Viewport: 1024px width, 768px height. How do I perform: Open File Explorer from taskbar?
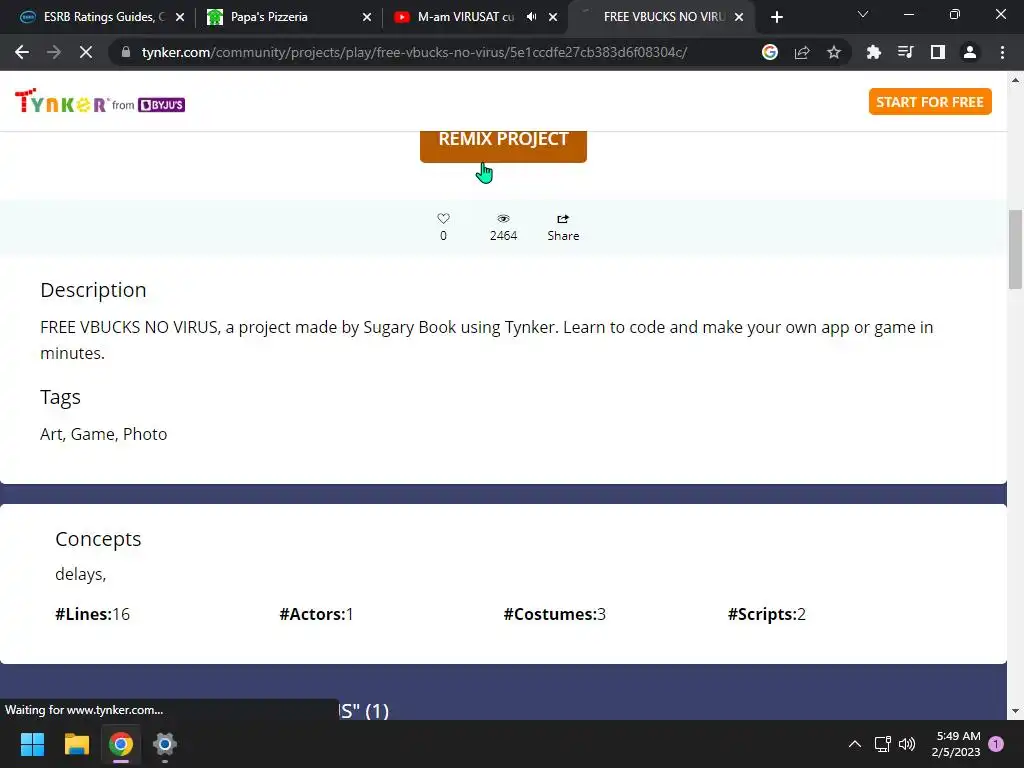click(76, 744)
